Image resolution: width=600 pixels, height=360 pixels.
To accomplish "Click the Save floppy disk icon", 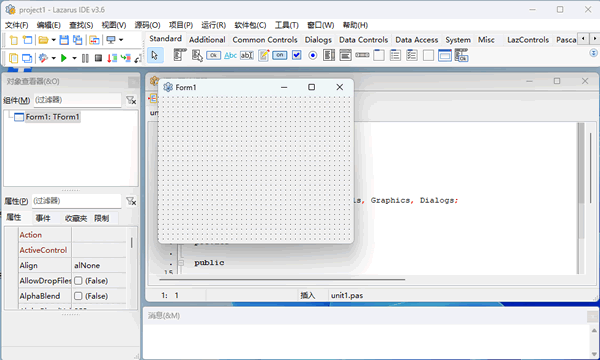I will (64, 40).
